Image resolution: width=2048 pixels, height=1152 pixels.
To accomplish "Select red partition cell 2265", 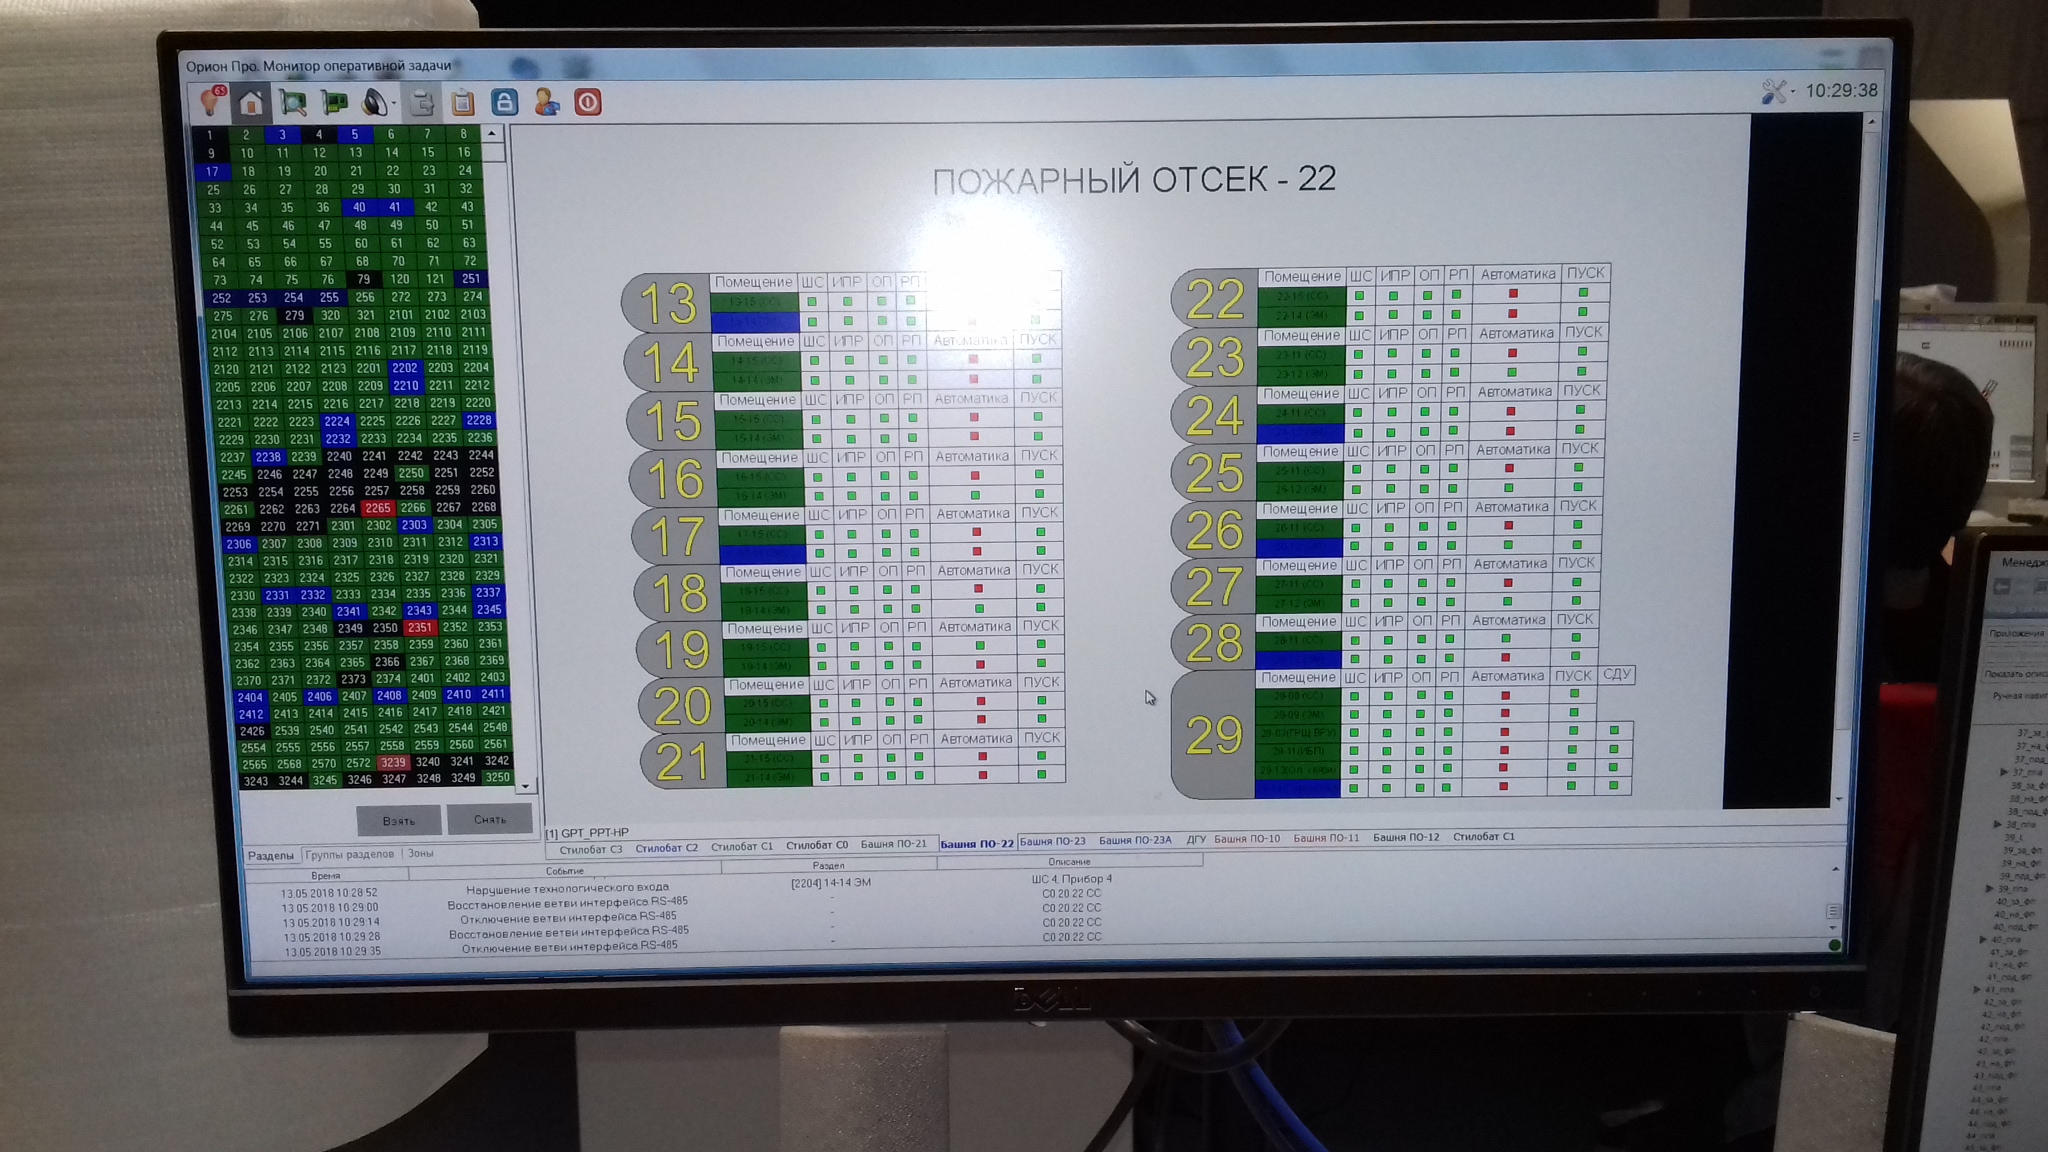I will tap(378, 508).
